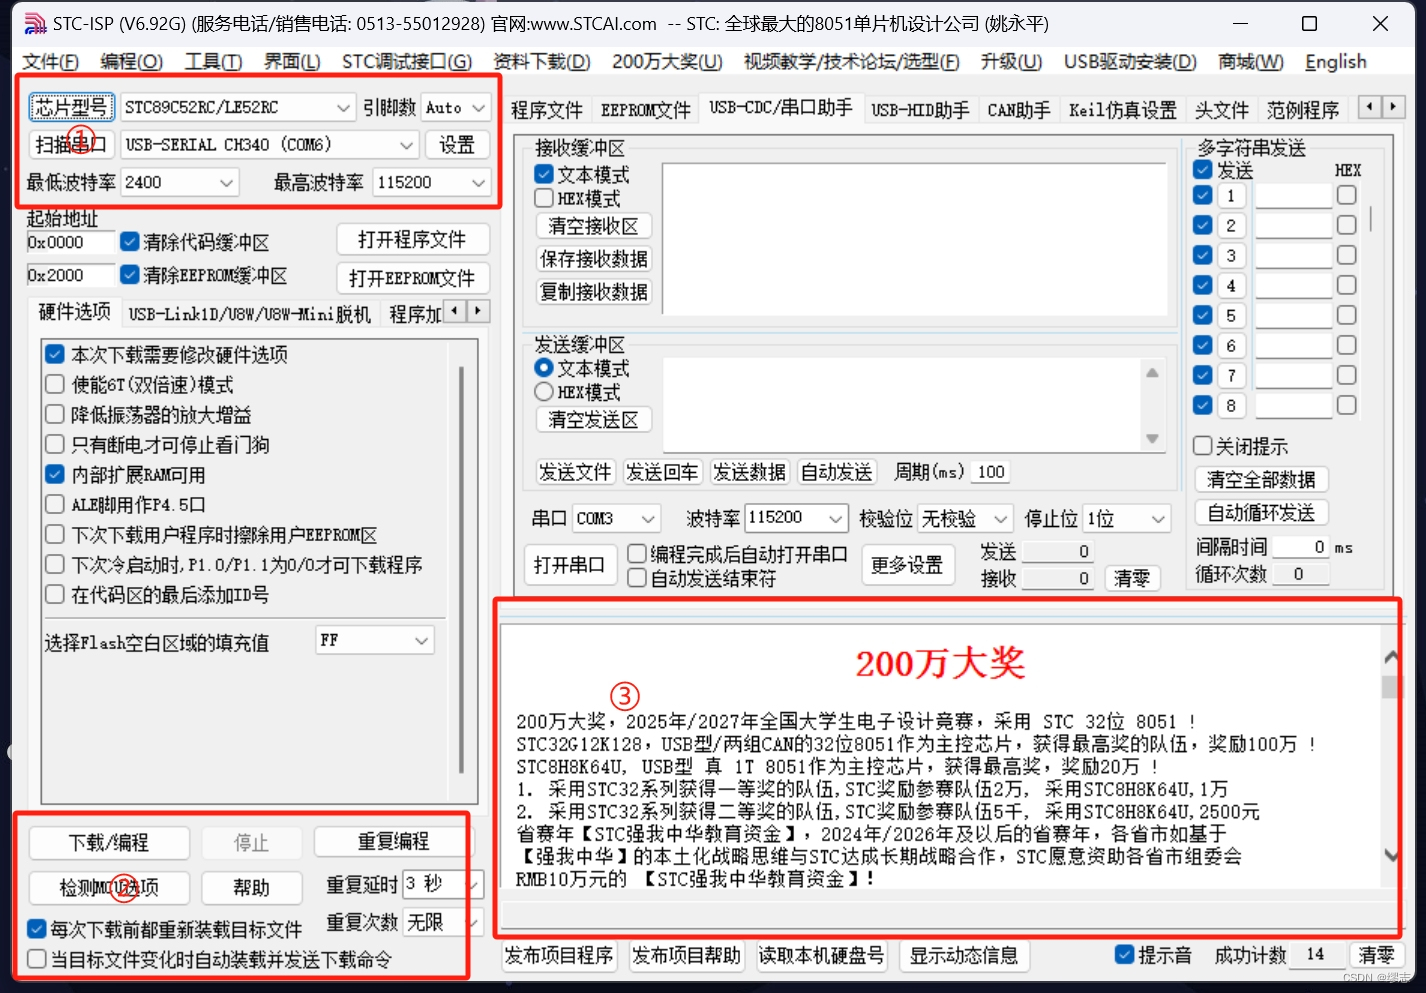Open the 工具(T) menu

coord(214,62)
